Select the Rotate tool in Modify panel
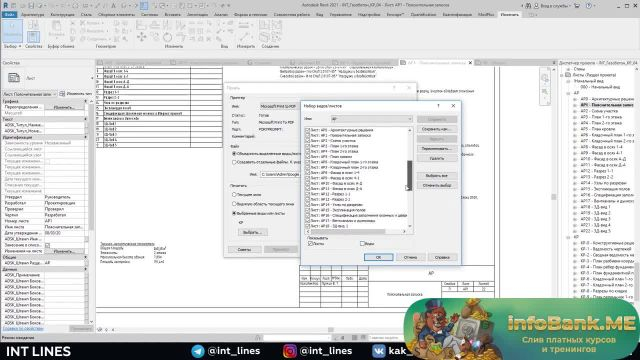The height and width of the screenshot is (360, 640). (x=168, y=38)
